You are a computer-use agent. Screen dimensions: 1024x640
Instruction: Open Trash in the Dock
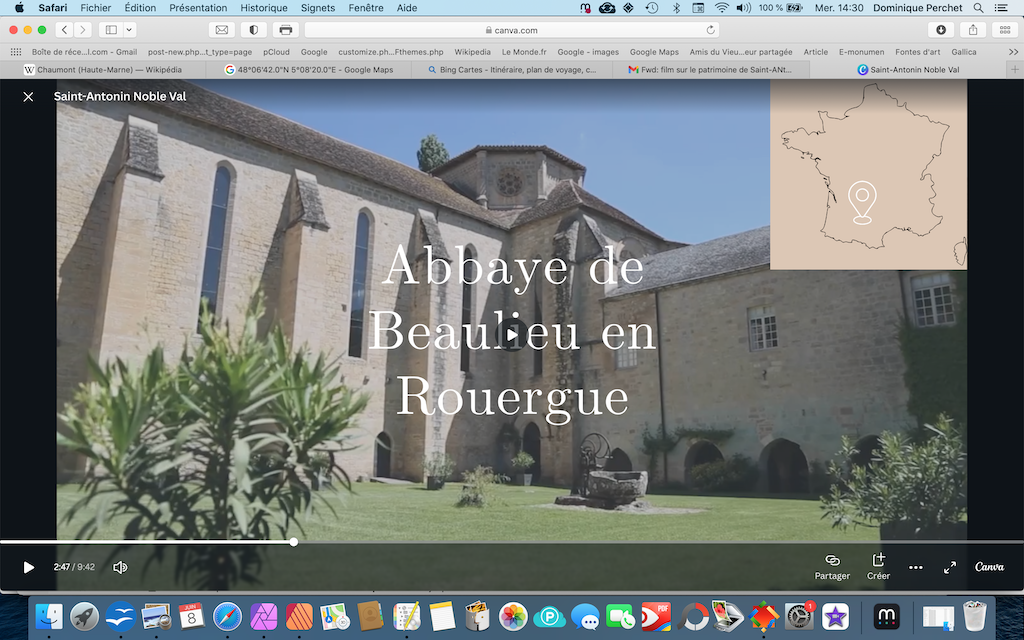(x=974, y=616)
